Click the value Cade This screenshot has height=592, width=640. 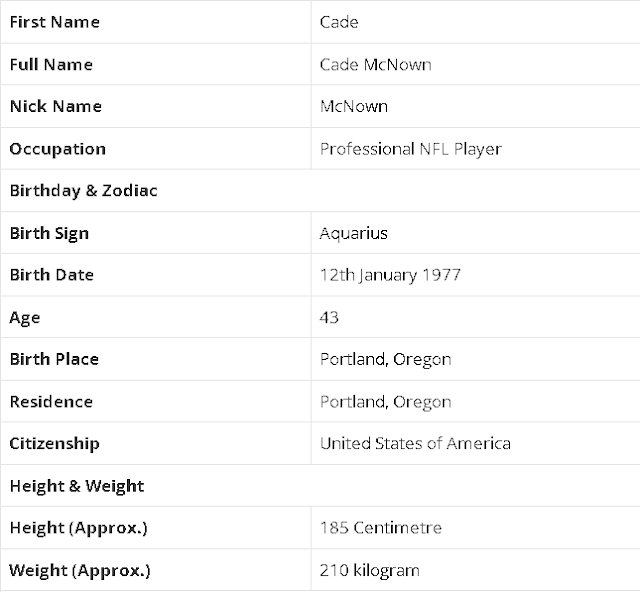[x=339, y=22]
